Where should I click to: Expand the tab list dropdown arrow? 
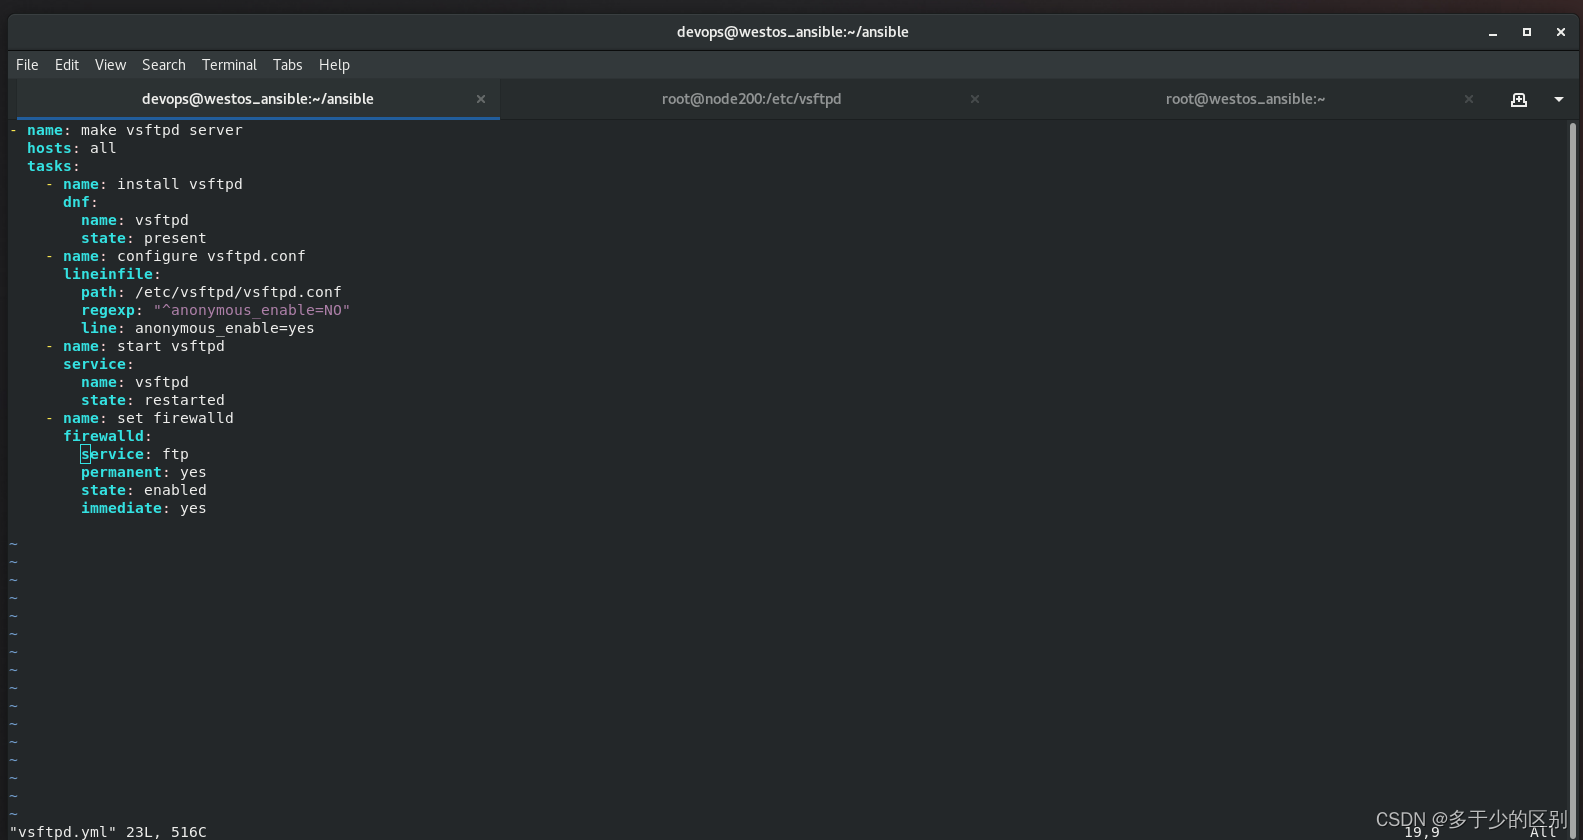pos(1559,99)
